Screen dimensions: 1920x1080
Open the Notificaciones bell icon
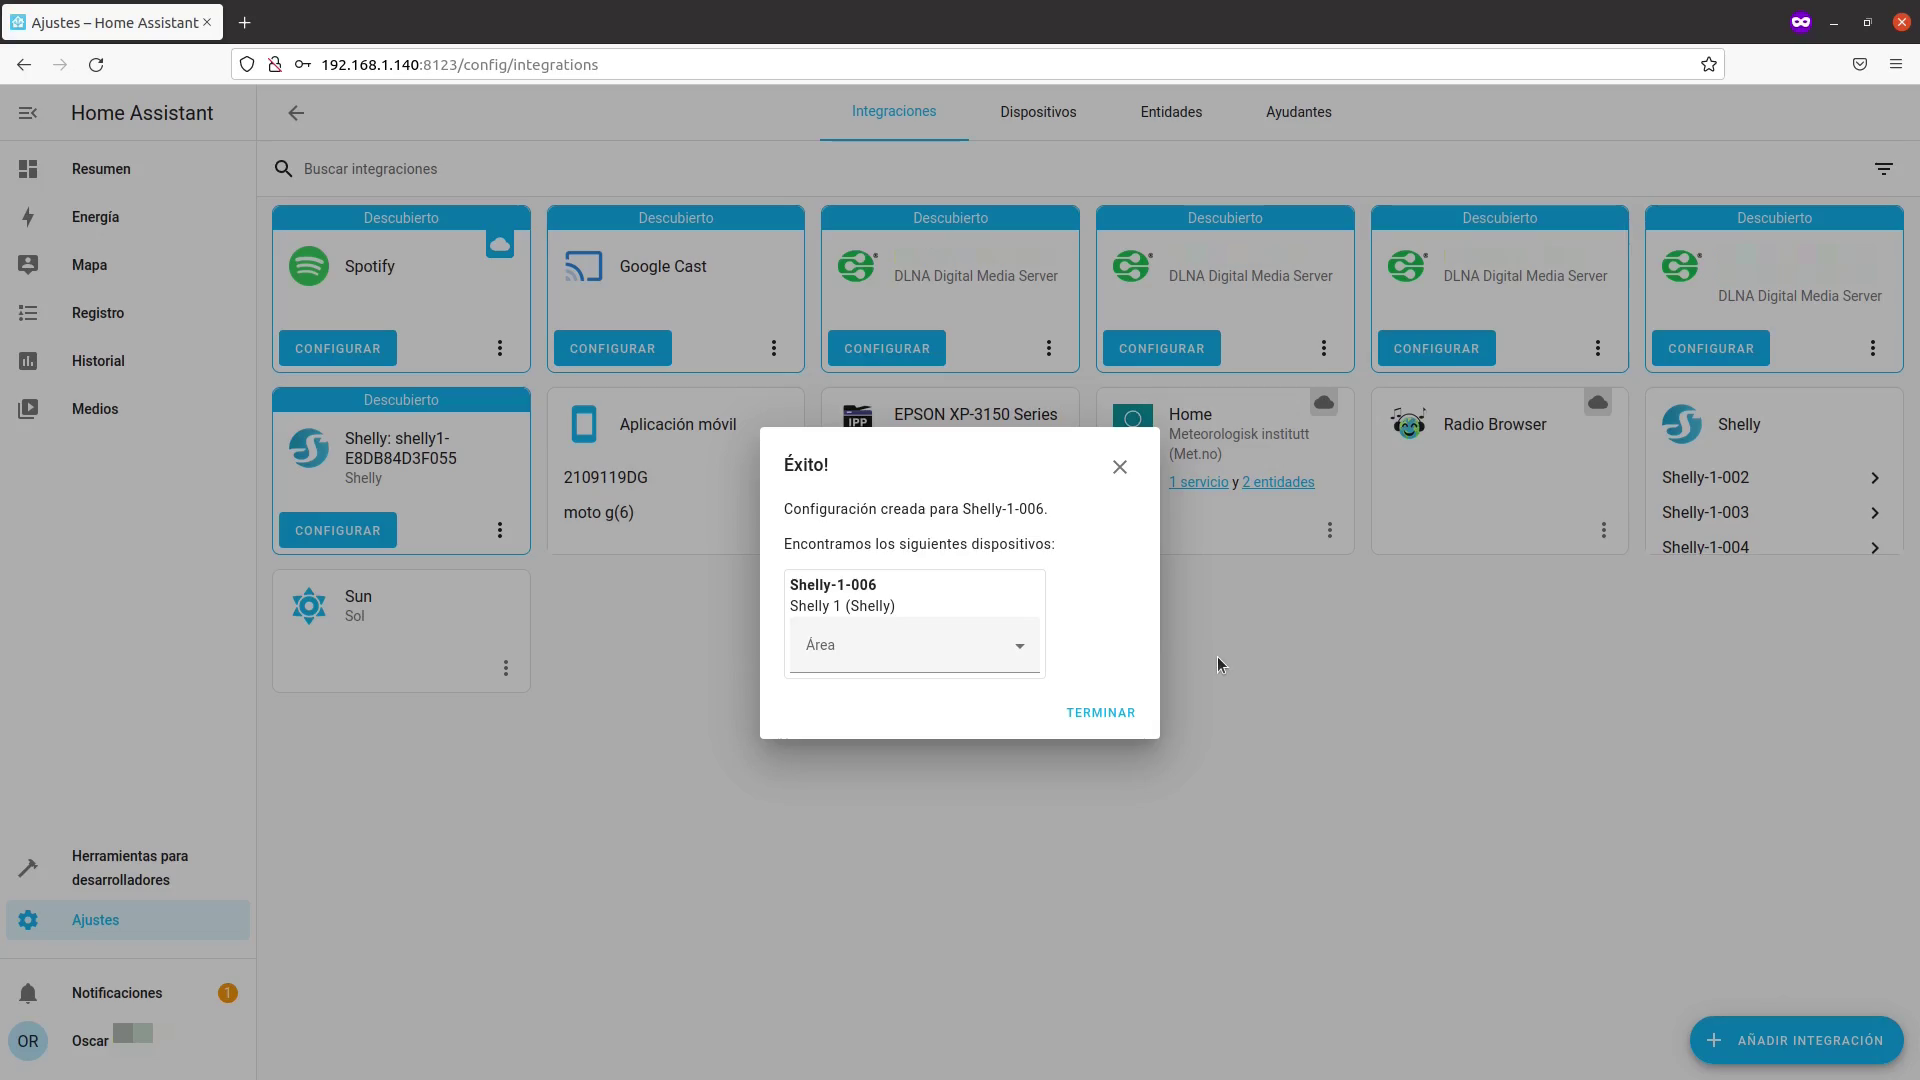coord(28,993)
